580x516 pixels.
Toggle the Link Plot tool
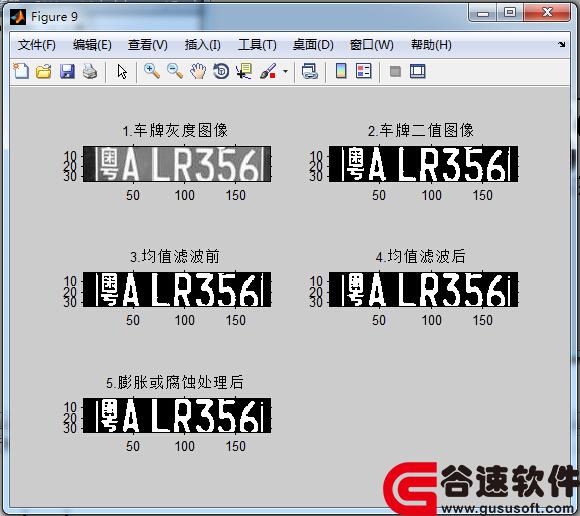(310, 71)
